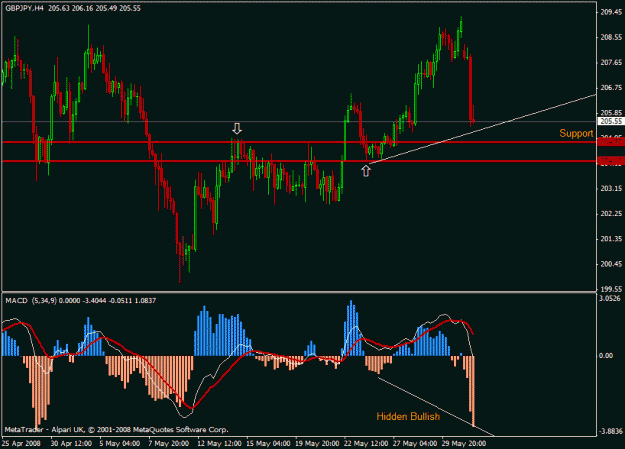The height and width of the screenshot is (449, 625).
Task: Click the lower red support price tag on axis
Action: pos(611,161)
